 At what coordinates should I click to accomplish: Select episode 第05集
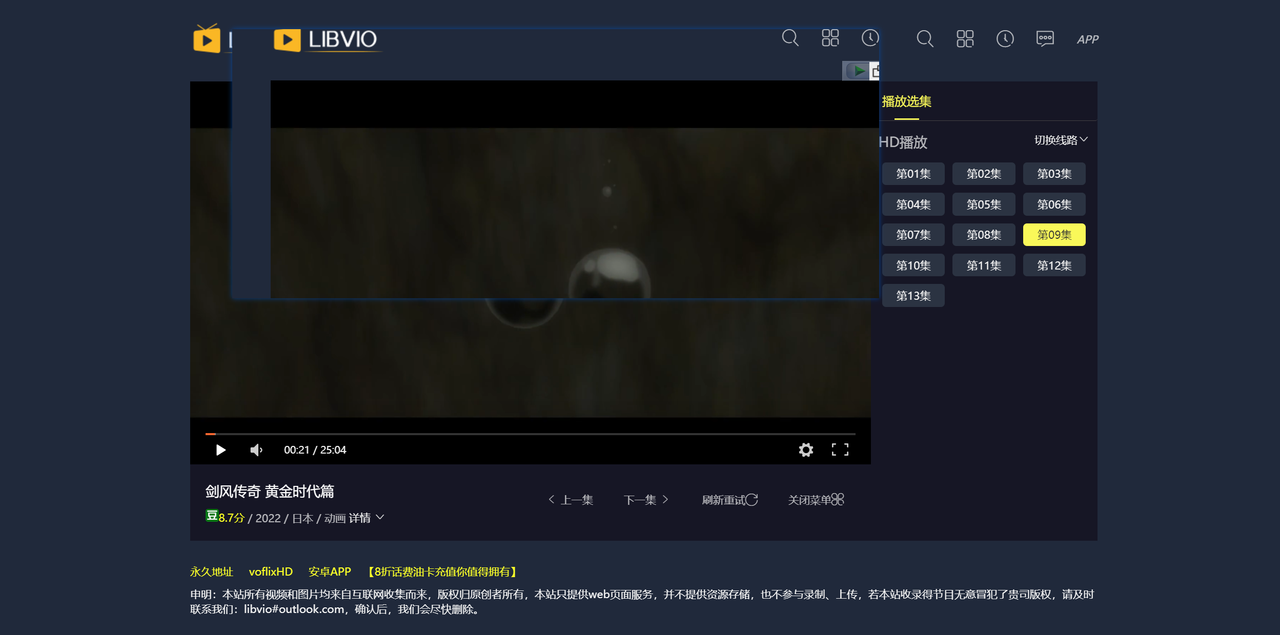pos(984,204)
